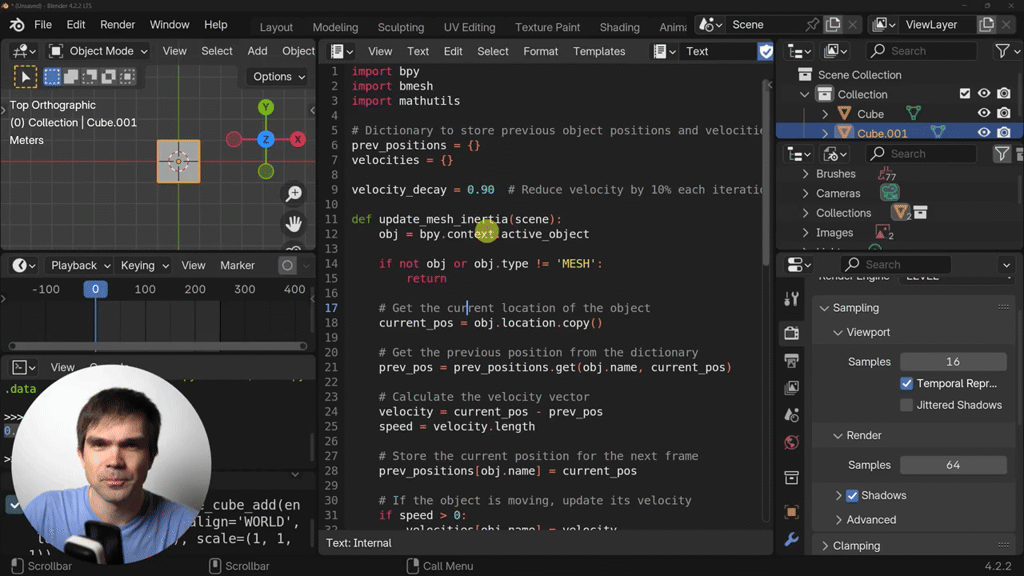Switch to the Shading workspace tab
Screen dimensions: 1024x576
click(619, 27)
